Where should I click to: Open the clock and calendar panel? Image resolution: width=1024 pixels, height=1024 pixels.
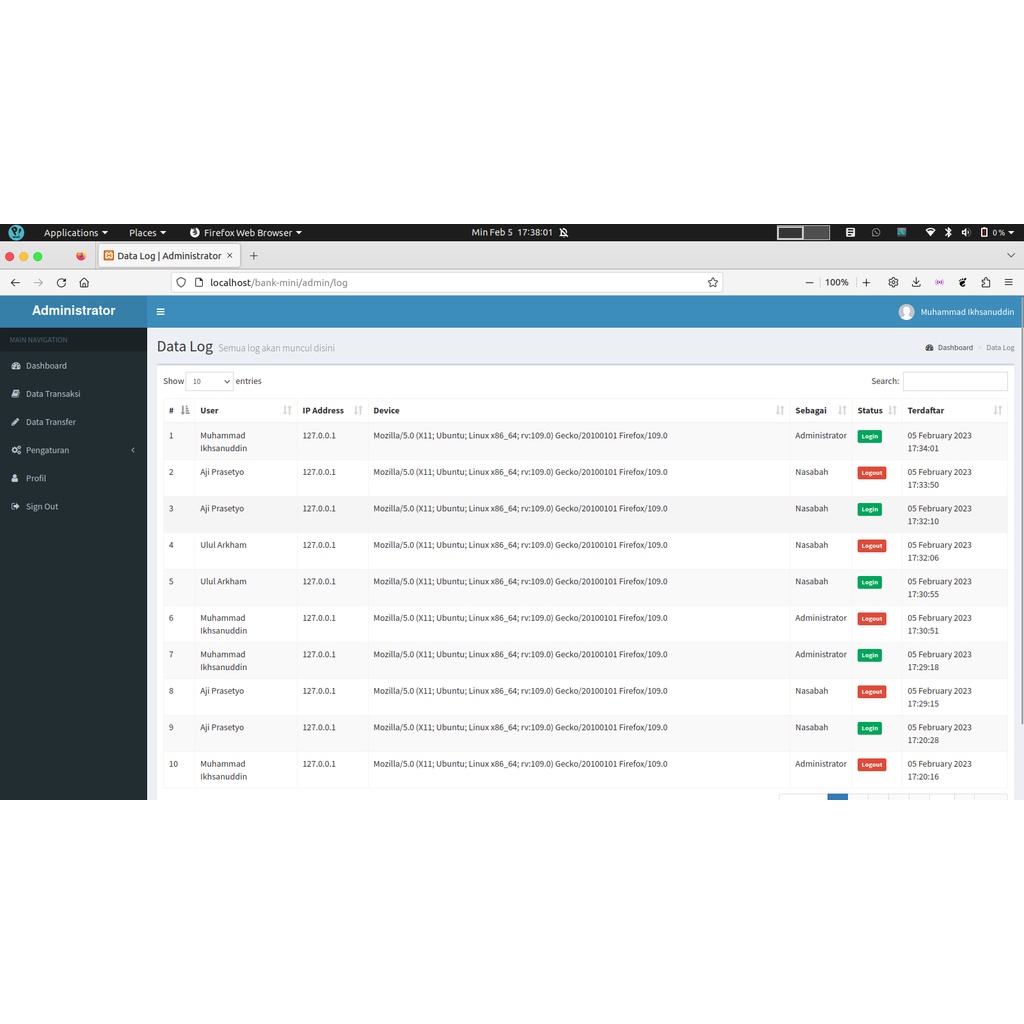pyautogui.click(x=512, y=232)
